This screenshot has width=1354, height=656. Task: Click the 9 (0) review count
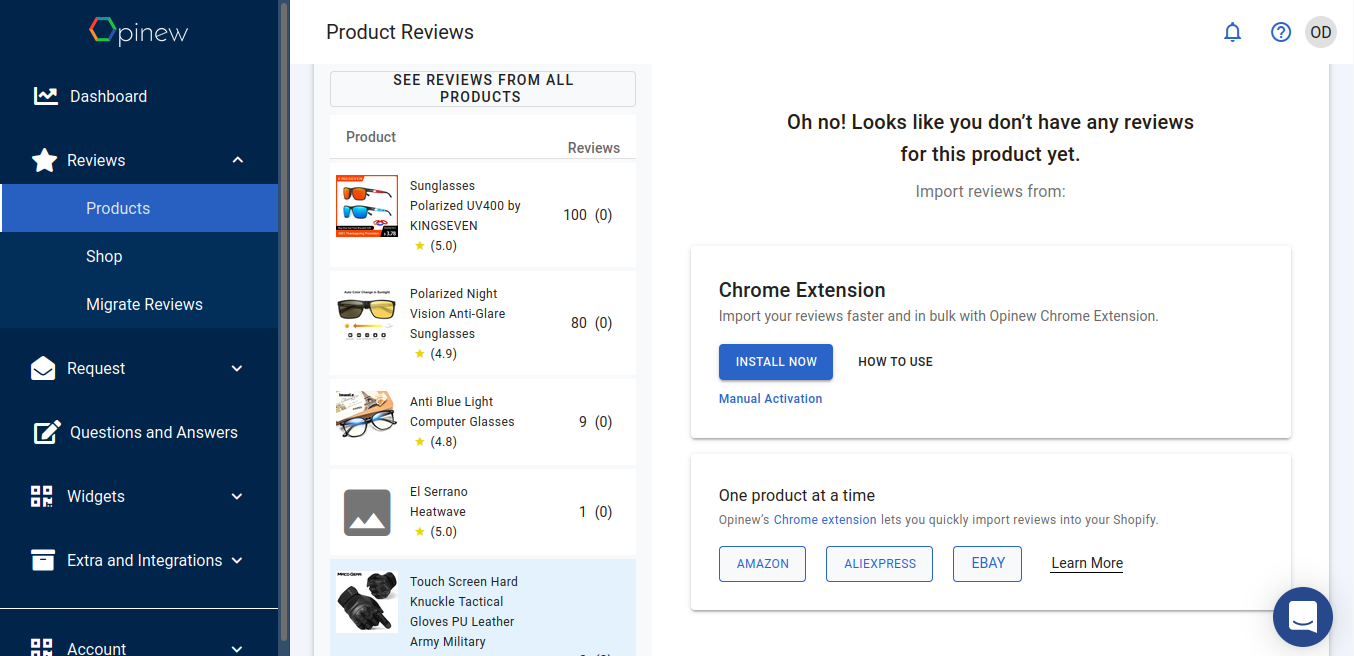(595, 422)
